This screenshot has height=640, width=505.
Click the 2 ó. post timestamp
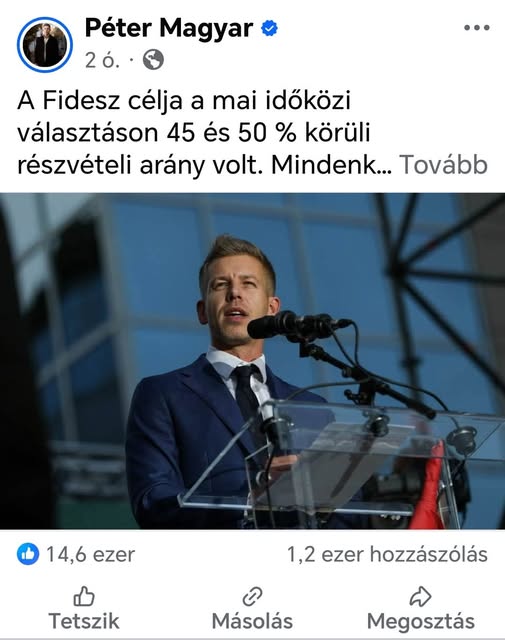coord(102,60)
